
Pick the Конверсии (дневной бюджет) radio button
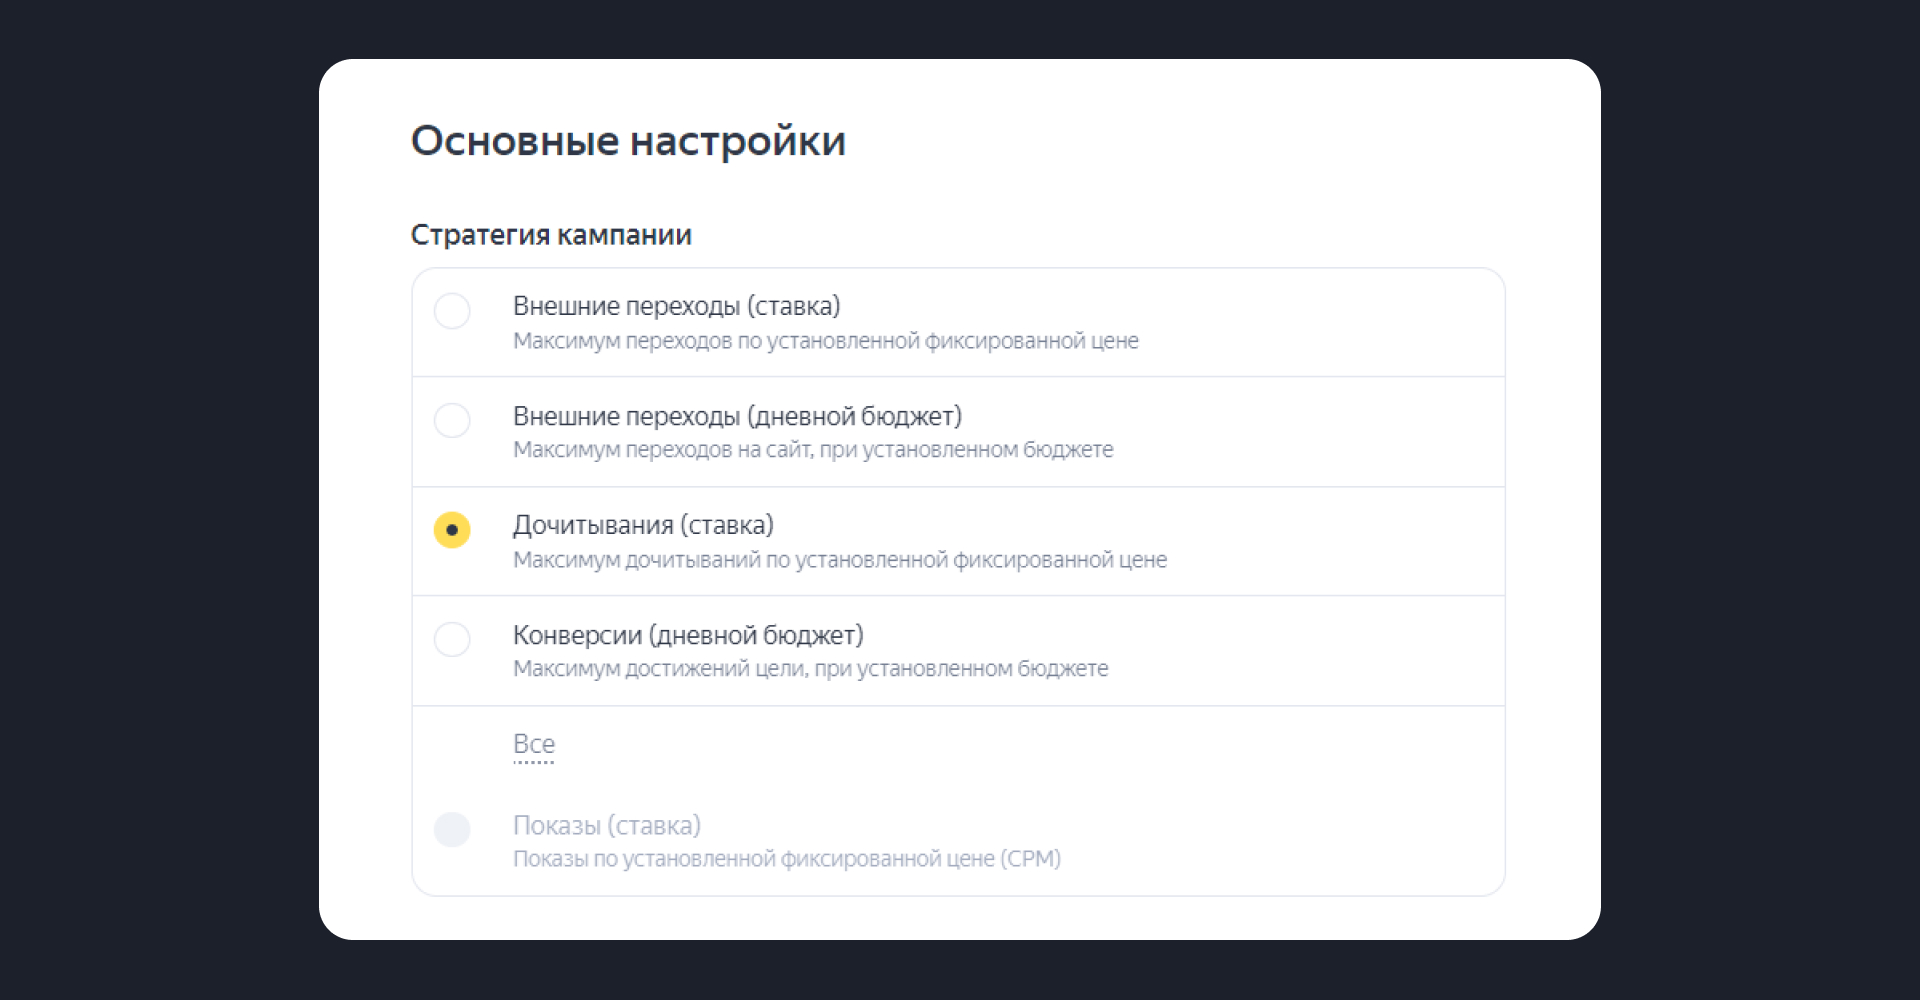pyautogui.click(x=452, y=639)
